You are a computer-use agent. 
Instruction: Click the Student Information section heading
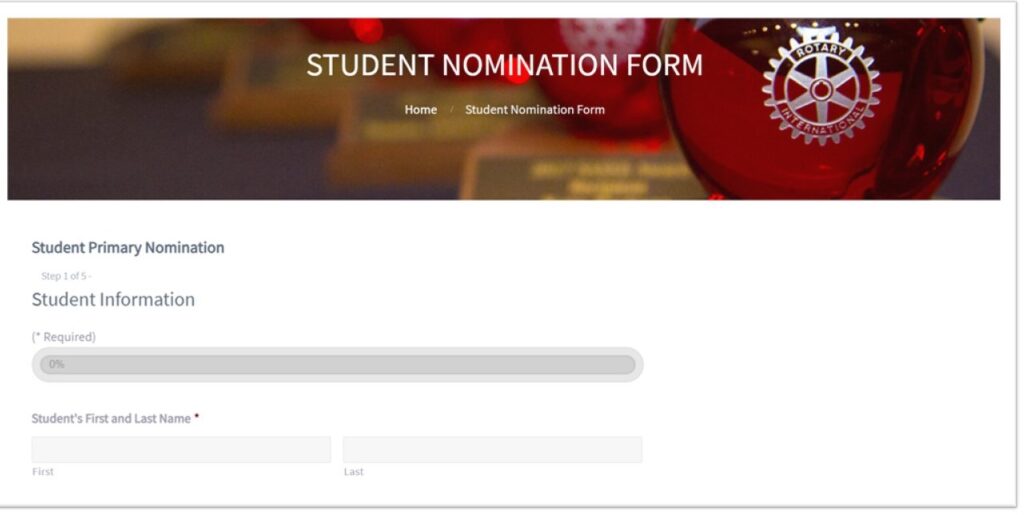113,300
